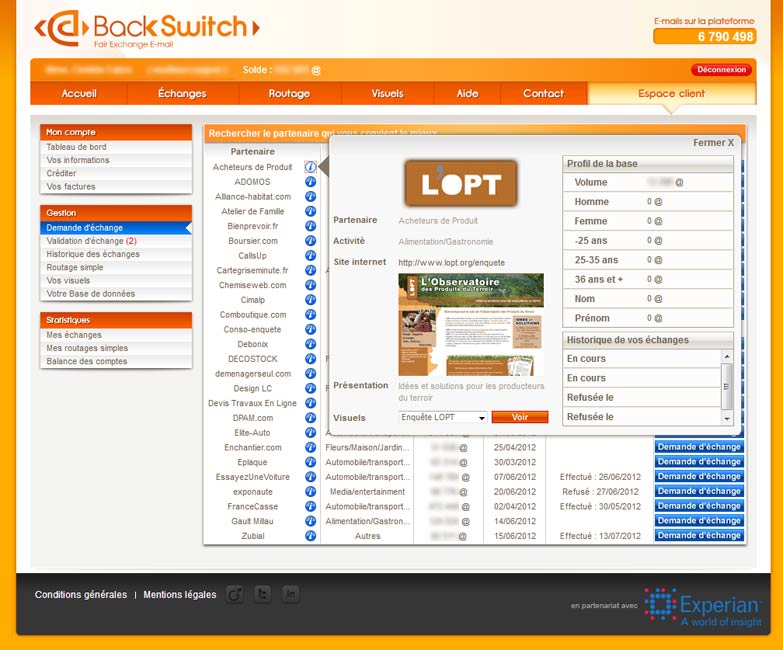Open the Aide tab

(467, 93)
